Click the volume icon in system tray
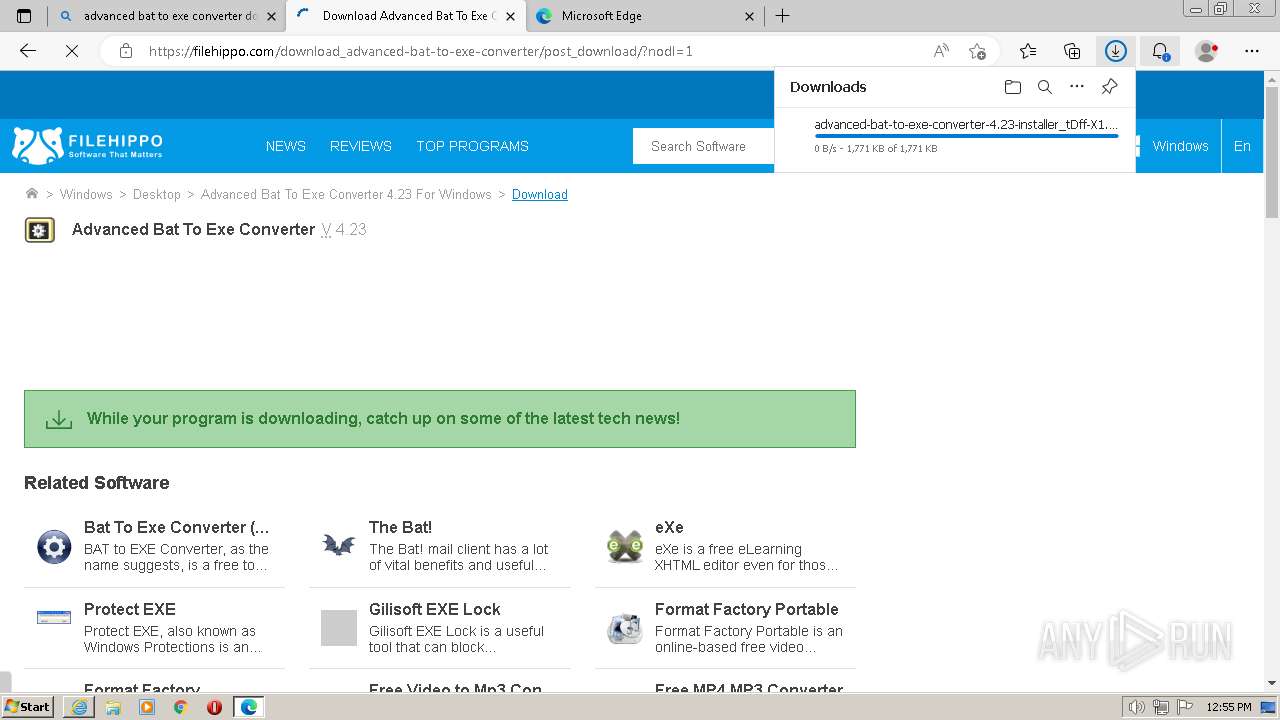The width and height of the screenshot is (1280, 720). pyautogui.click(x=1137, y=707)
